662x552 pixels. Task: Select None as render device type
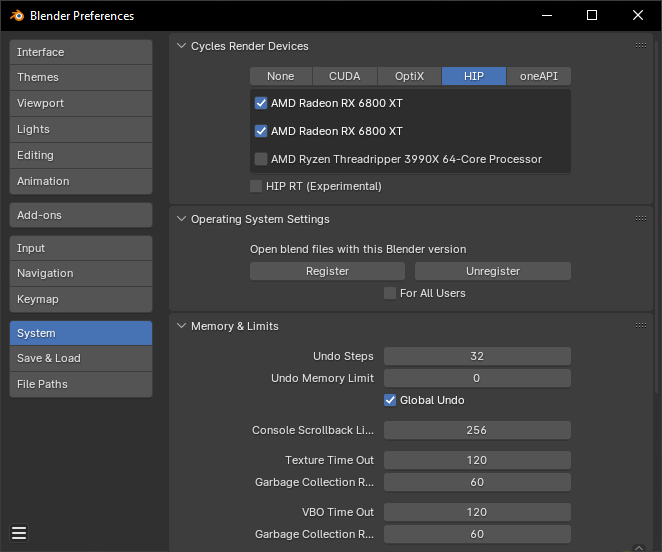tap(281, 76)
